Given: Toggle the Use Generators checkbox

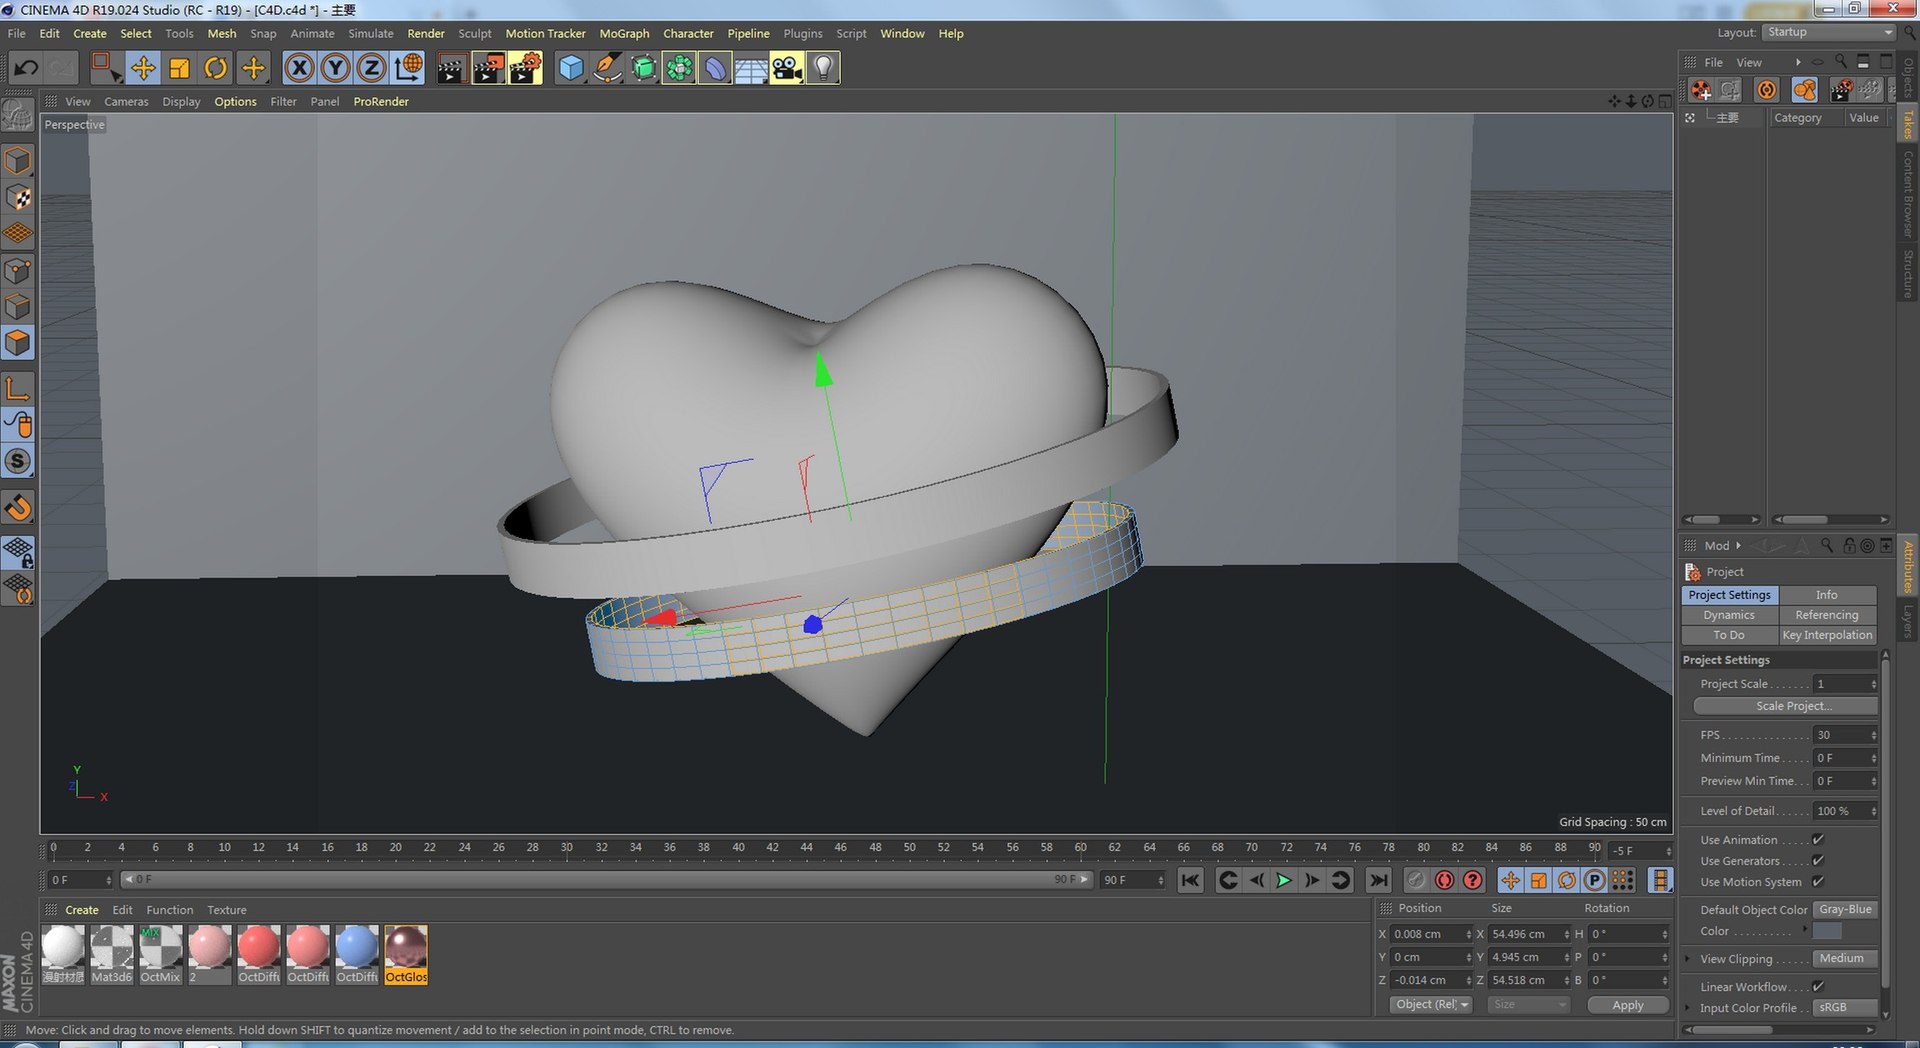Looking at the screenshot, I should click(x=1818, y=861).
